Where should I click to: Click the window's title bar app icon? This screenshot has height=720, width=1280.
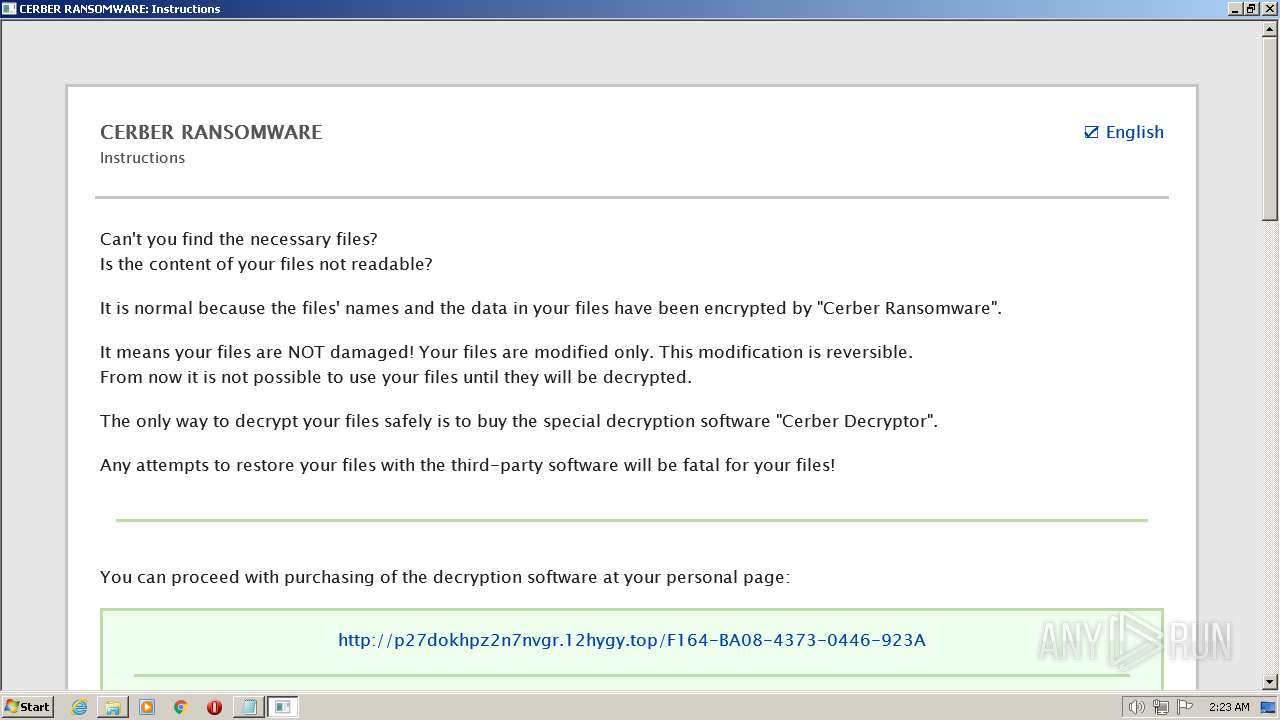pyautogui.click(x=9, y=8)
